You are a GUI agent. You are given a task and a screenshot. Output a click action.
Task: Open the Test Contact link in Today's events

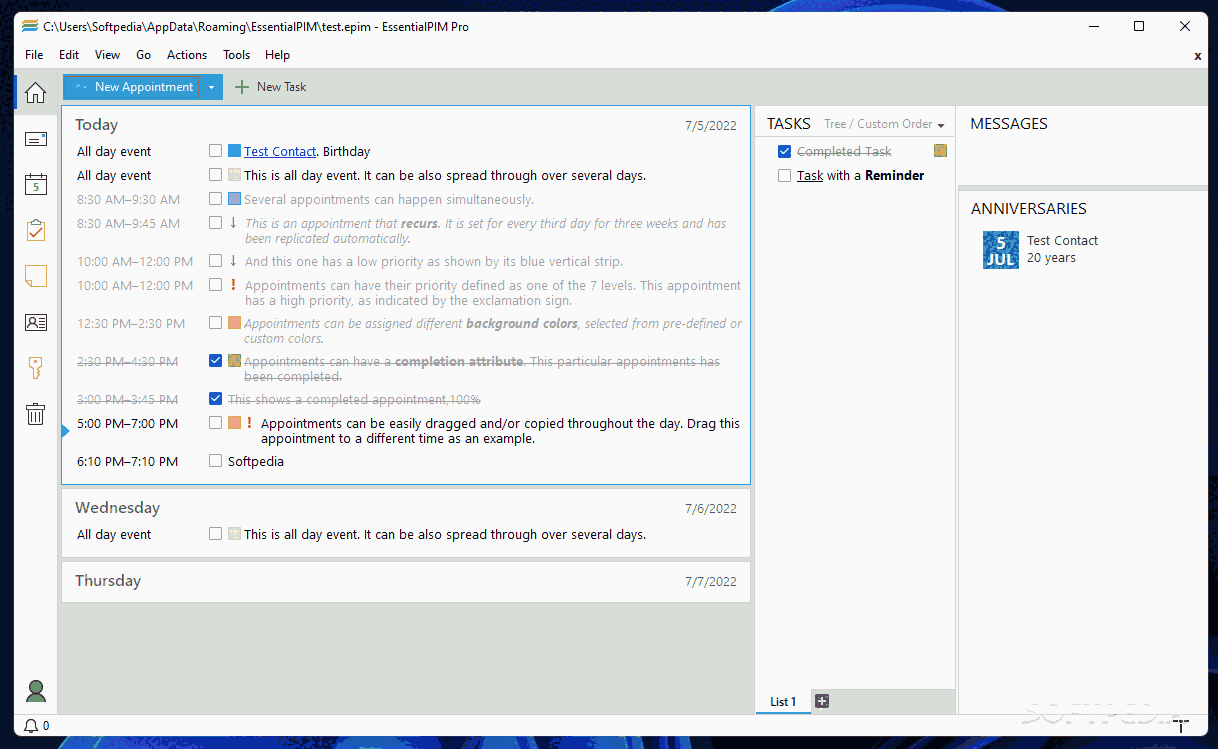(279, 151)
